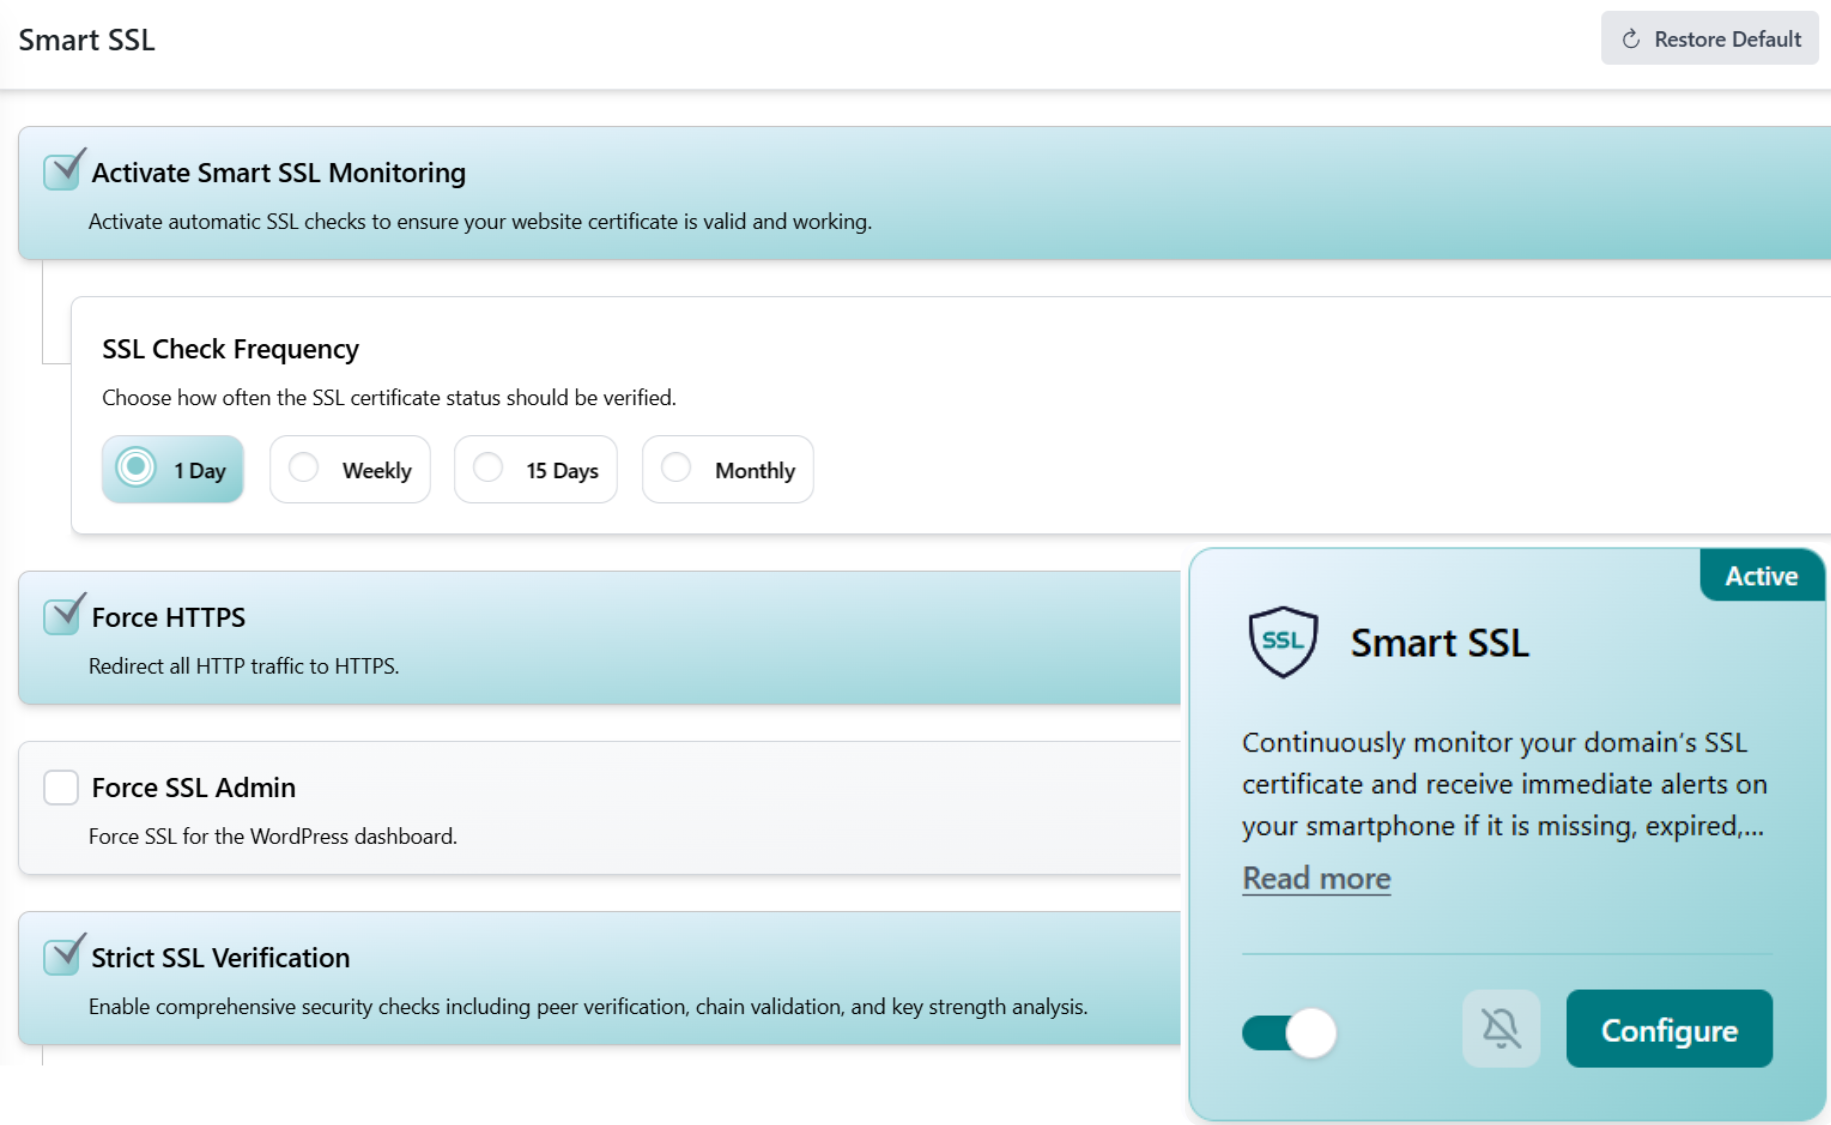The width and height of the screenshot is (1831, 1125).
Task: Click 'Activate automatic SSL checks' description
Action: point(480,221)
